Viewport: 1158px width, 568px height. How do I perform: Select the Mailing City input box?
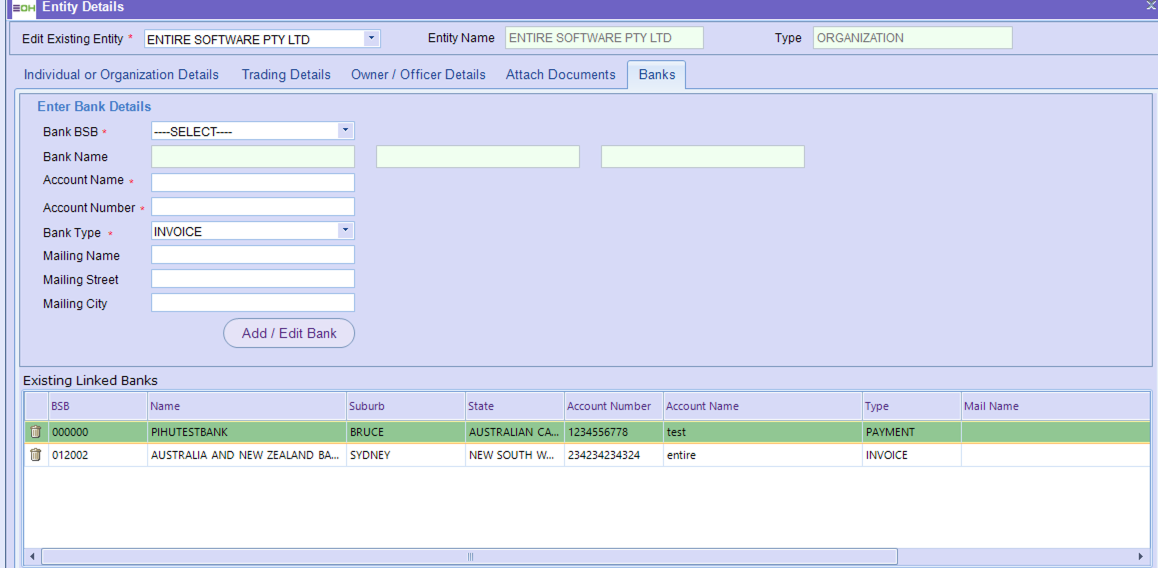(253, 303)
